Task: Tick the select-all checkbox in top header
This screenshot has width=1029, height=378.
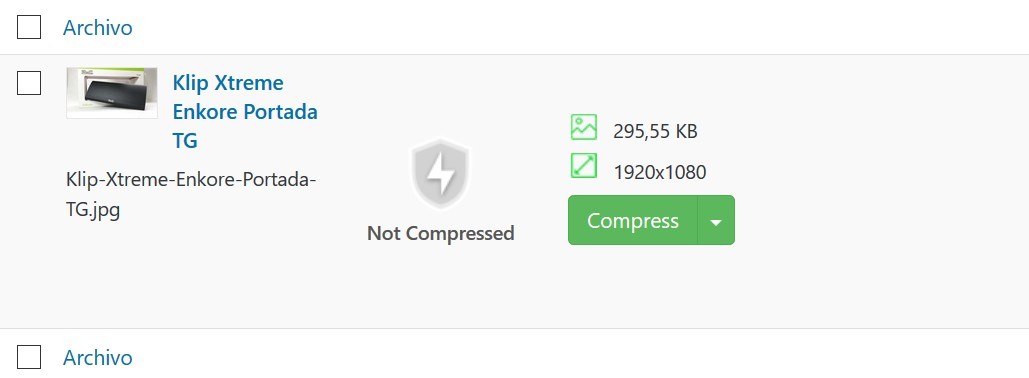Action: click(x=29, y=28)
